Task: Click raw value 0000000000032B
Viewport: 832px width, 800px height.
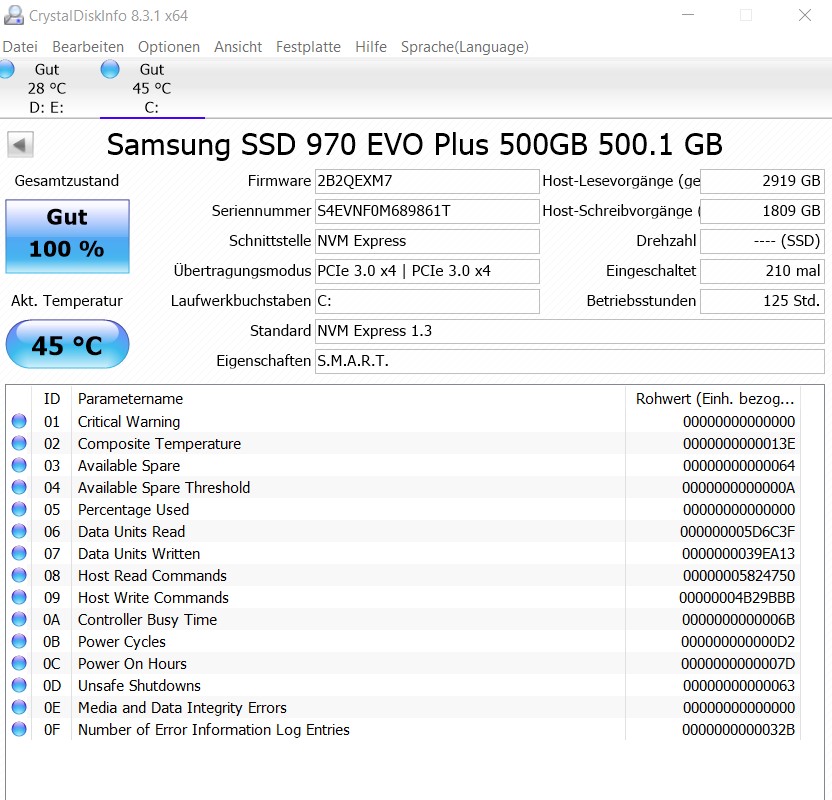Action: (x=739, y=730)
